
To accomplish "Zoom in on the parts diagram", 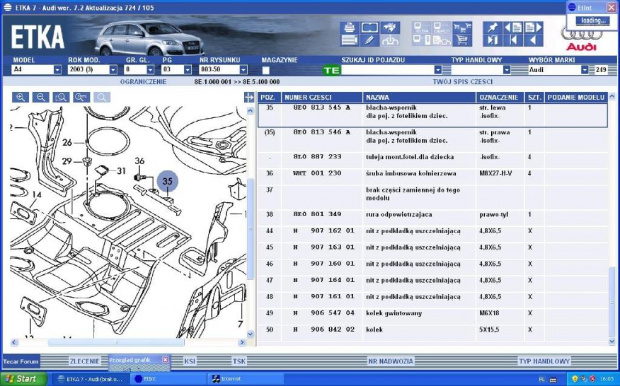I will [x=20, y=97].
